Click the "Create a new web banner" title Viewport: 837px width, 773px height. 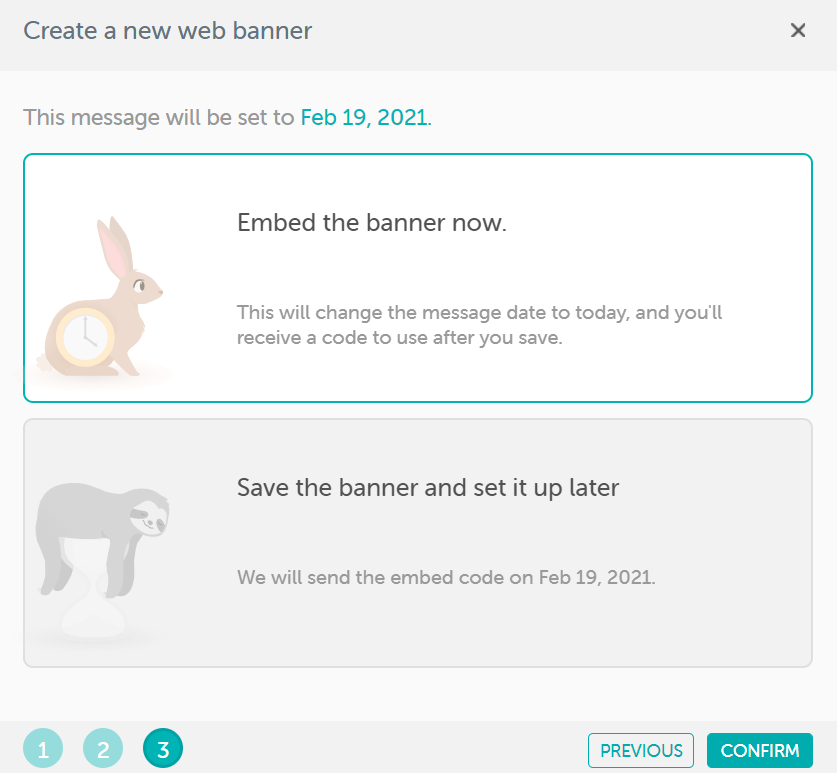tap(168, 31)
